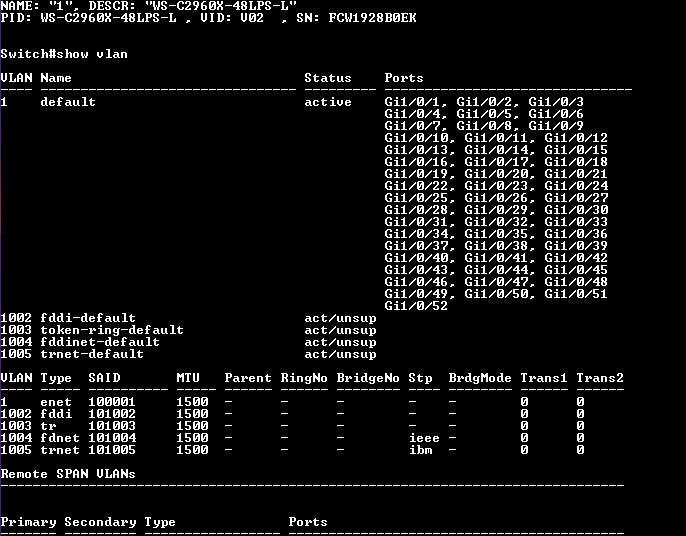This screenshot has width=686, height=536.
Task: Click the 'fddi-default' VLAN name
Action: tap(88, 318)
